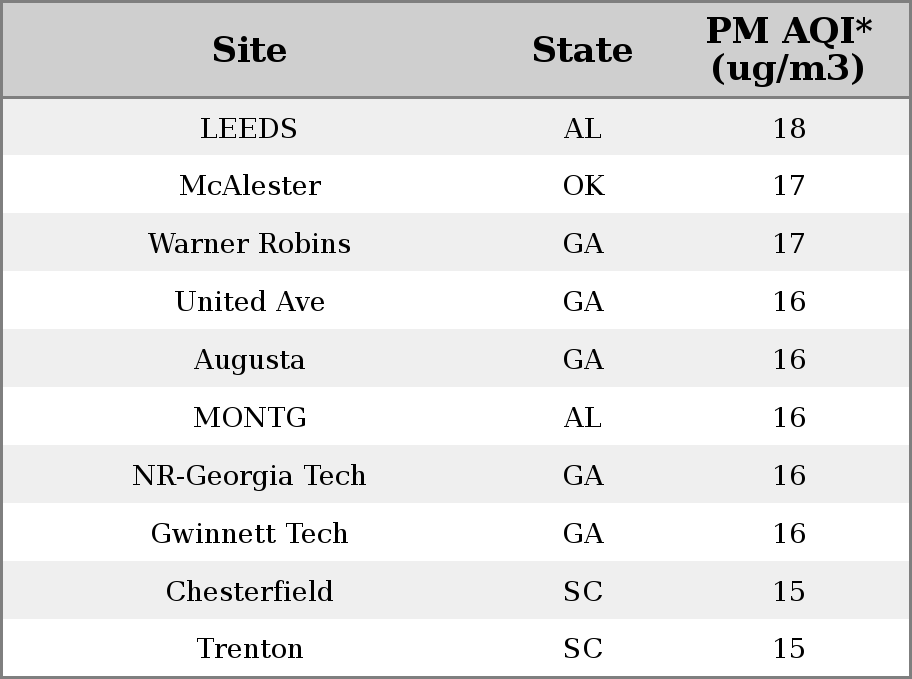Click the AL state cell for LEEDS
This screenshot has width=912, height=679.
[583, 128]
